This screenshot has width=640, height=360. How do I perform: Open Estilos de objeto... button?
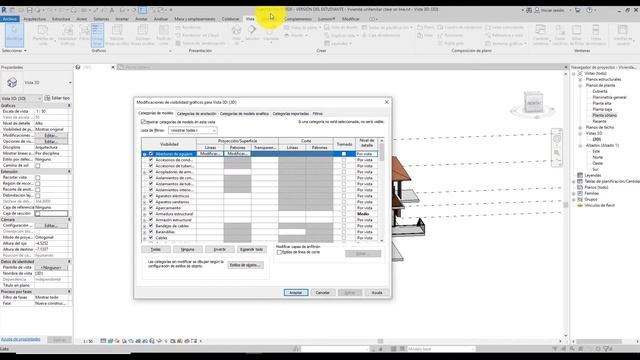tap(245, 265)
